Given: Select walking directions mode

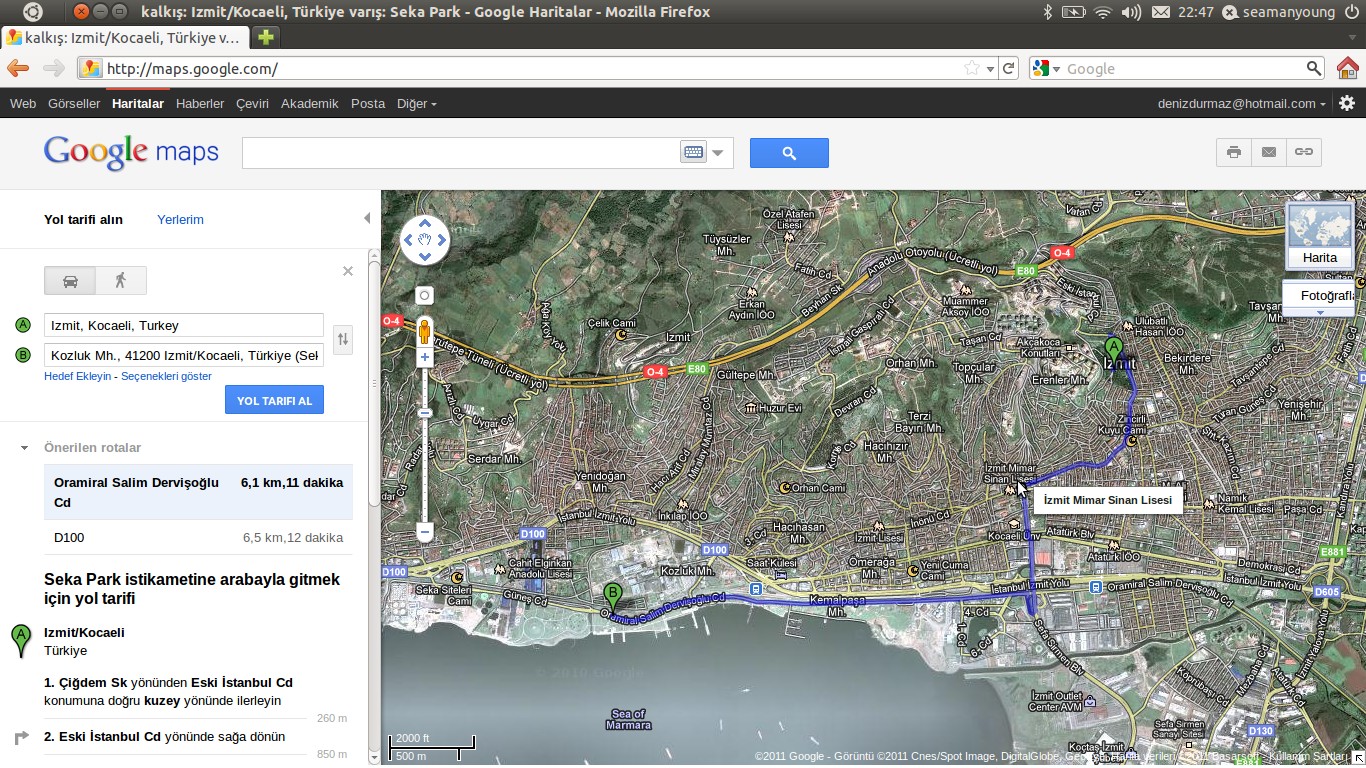Looking at the screenshot, I should (121, 280).
